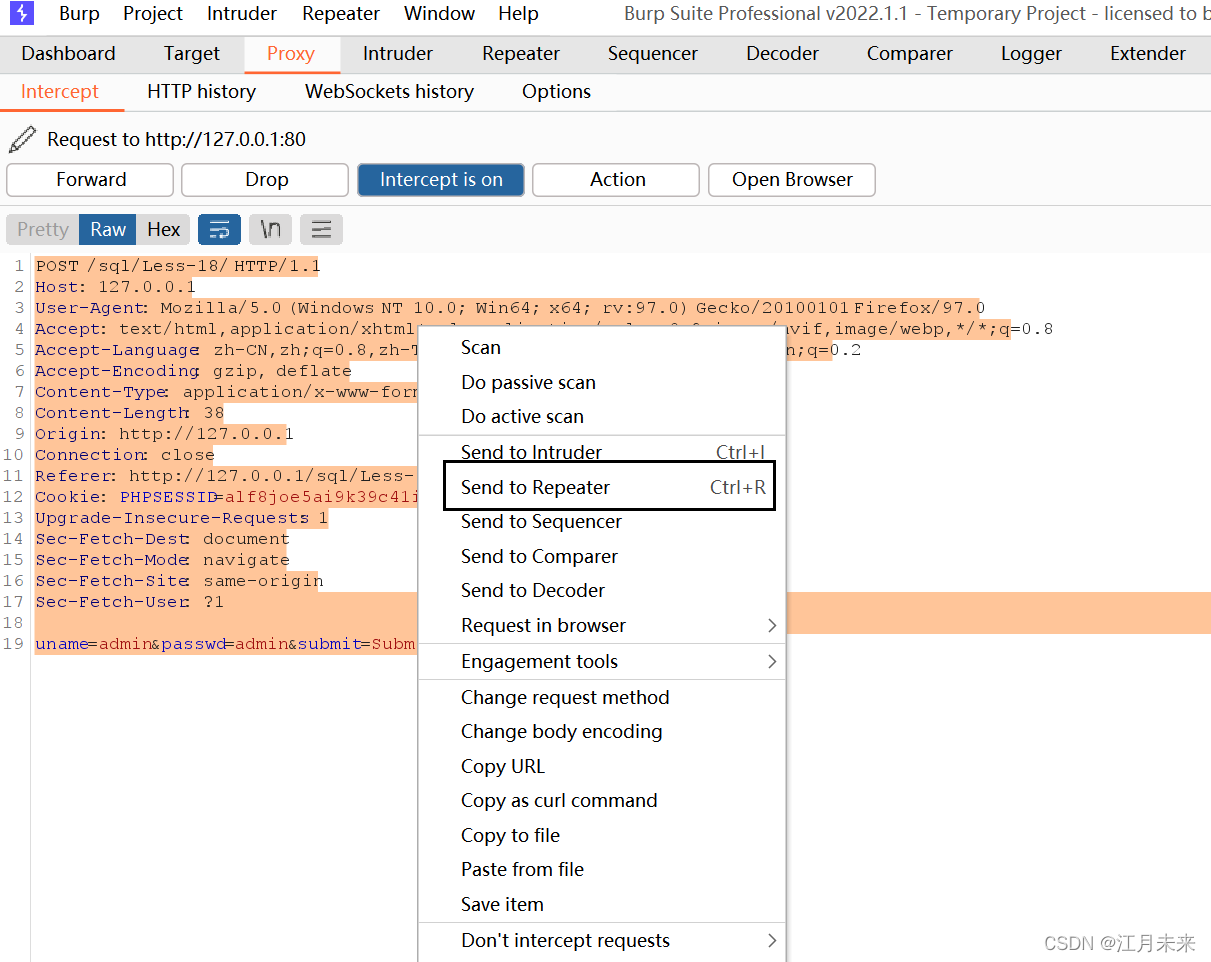Choose Change body encoding
This screenshot has width=1211, height=962.
(602, 731)
